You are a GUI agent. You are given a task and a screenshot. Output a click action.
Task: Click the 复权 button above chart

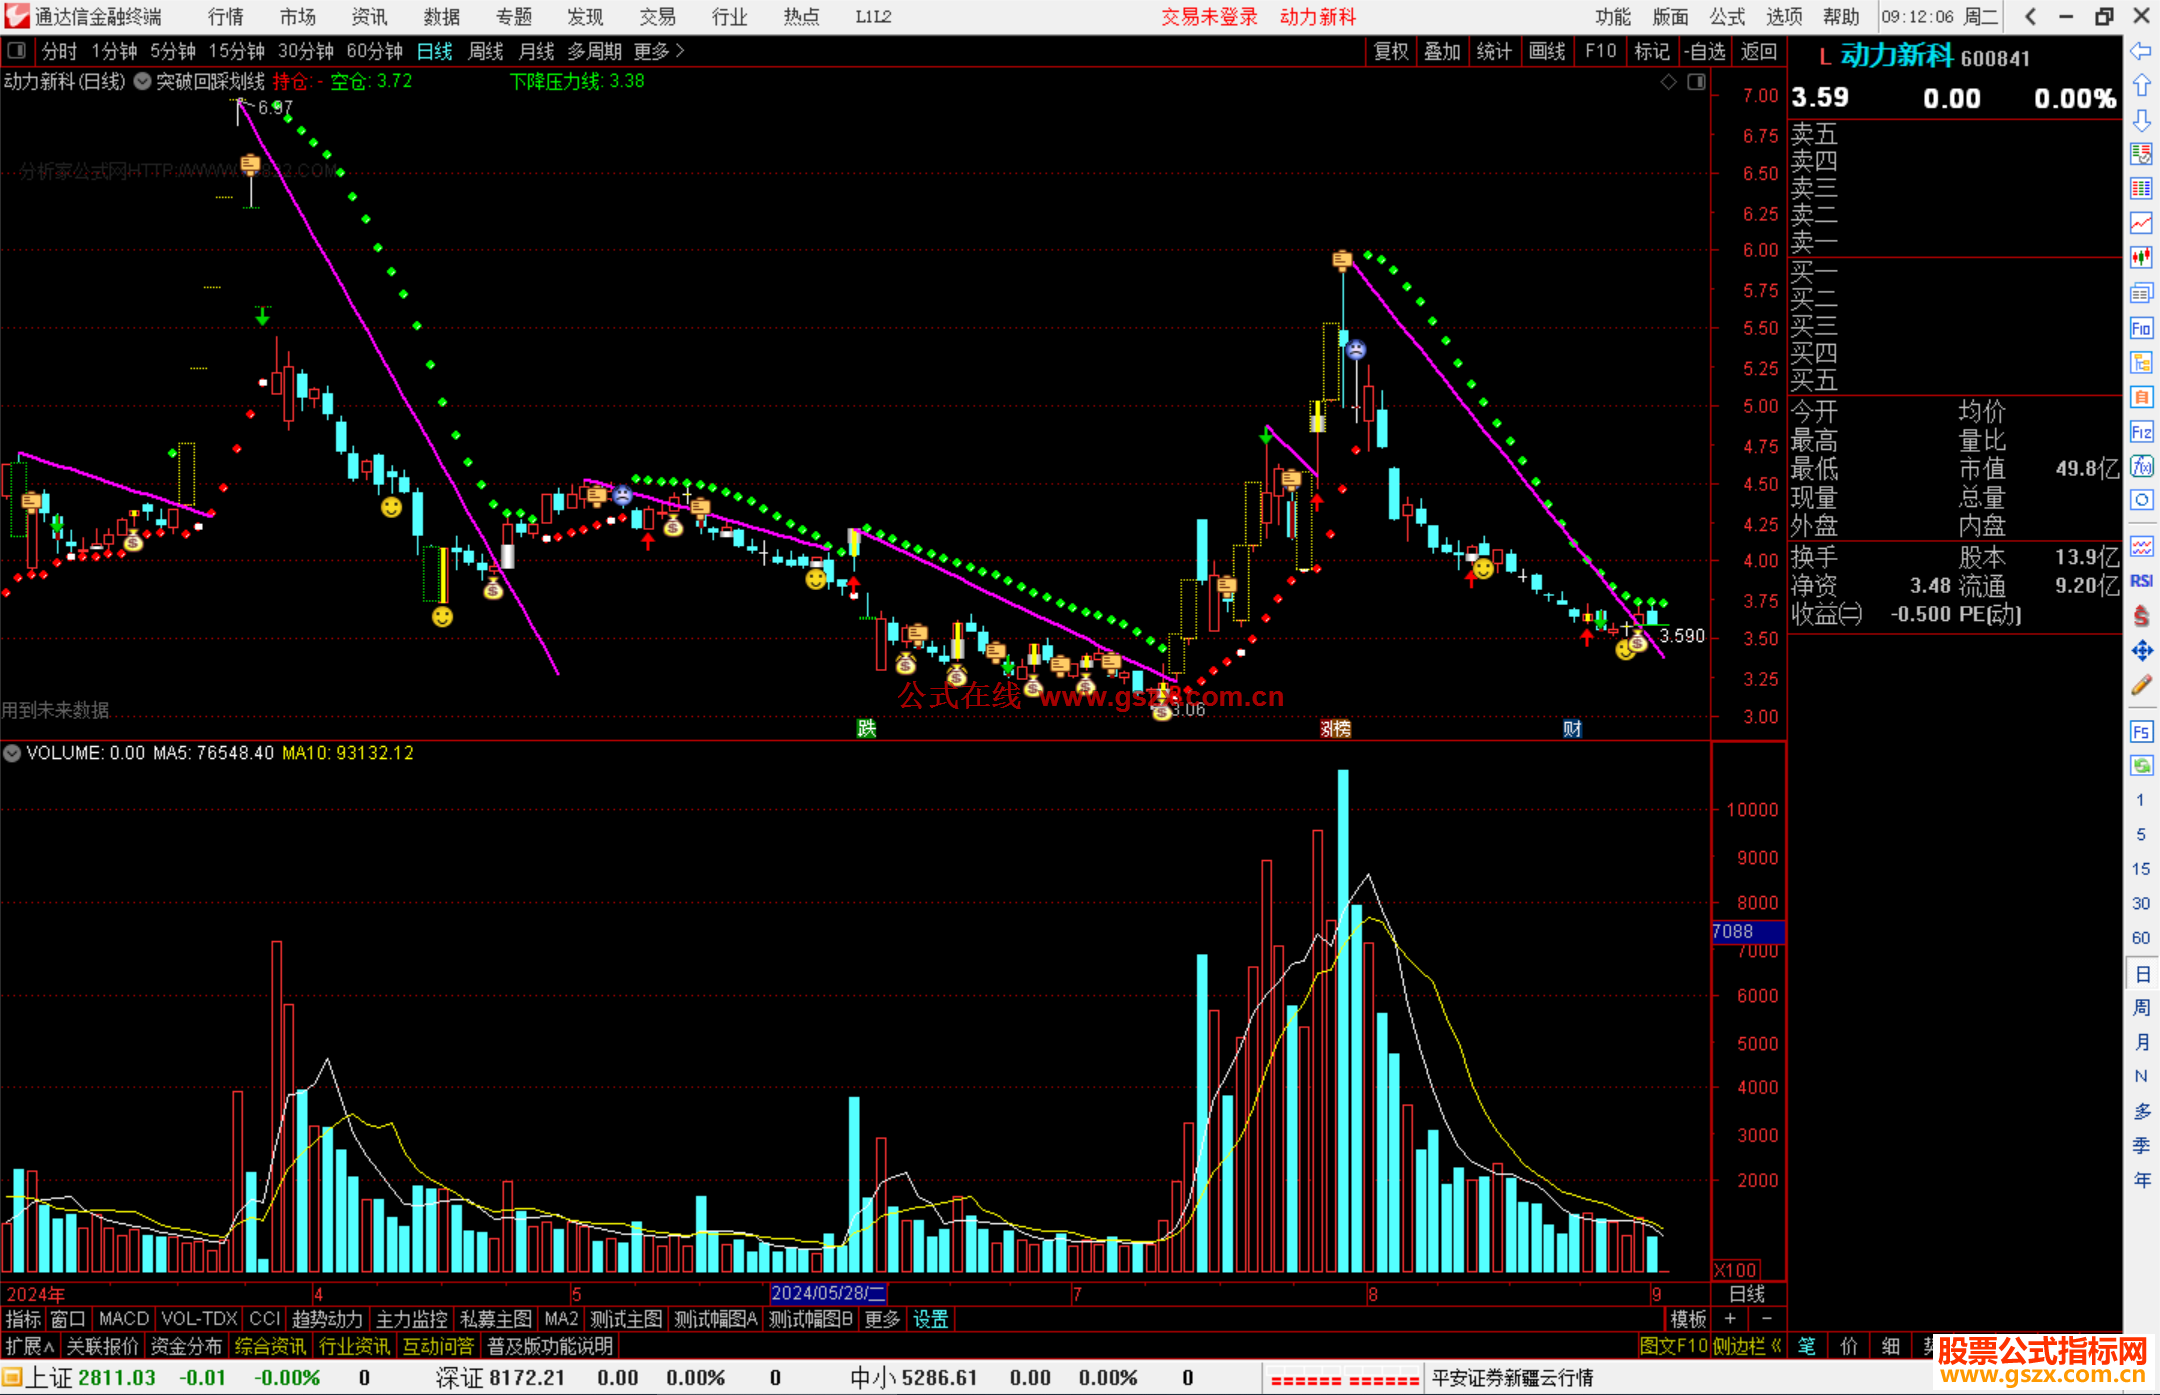[1391, 51]
